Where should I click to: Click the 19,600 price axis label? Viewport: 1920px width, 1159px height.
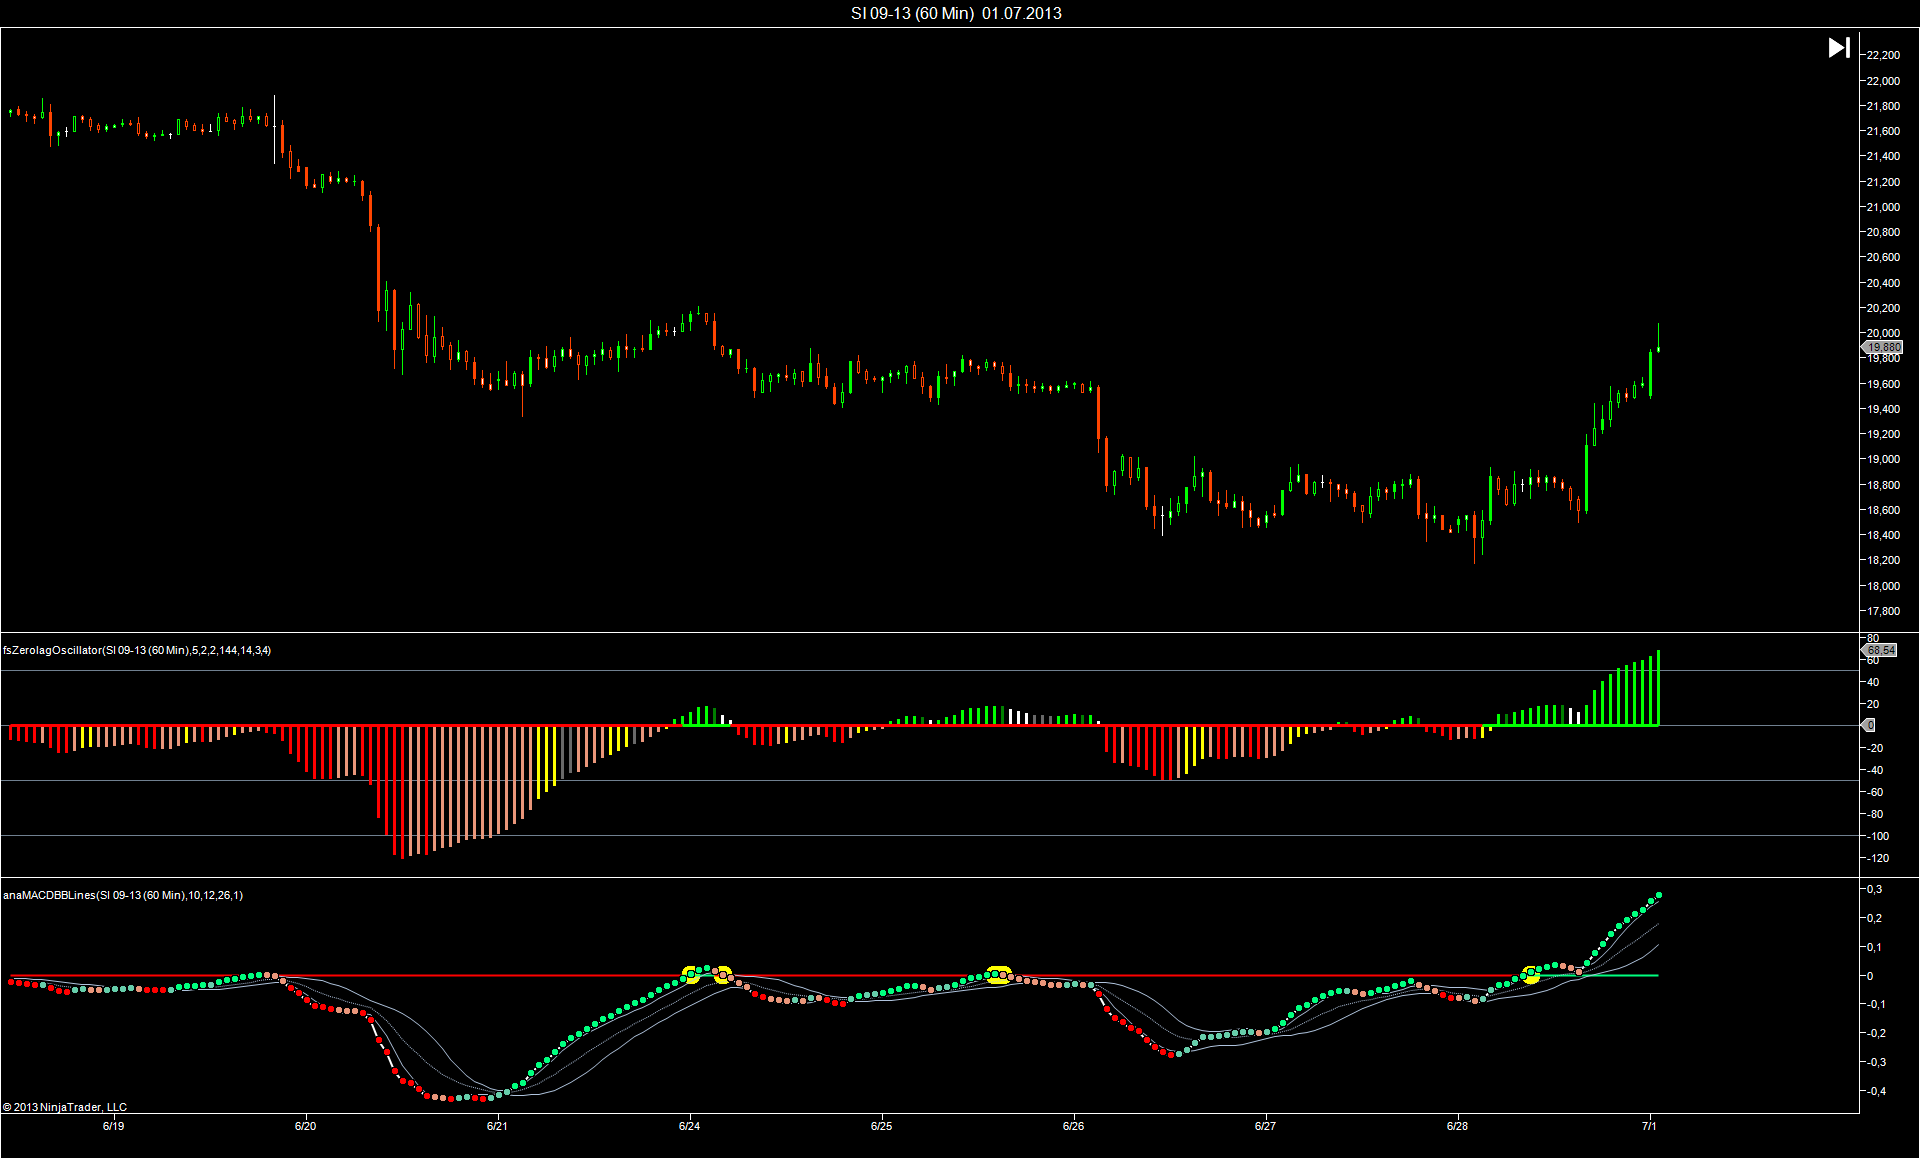click(1883, 384)
